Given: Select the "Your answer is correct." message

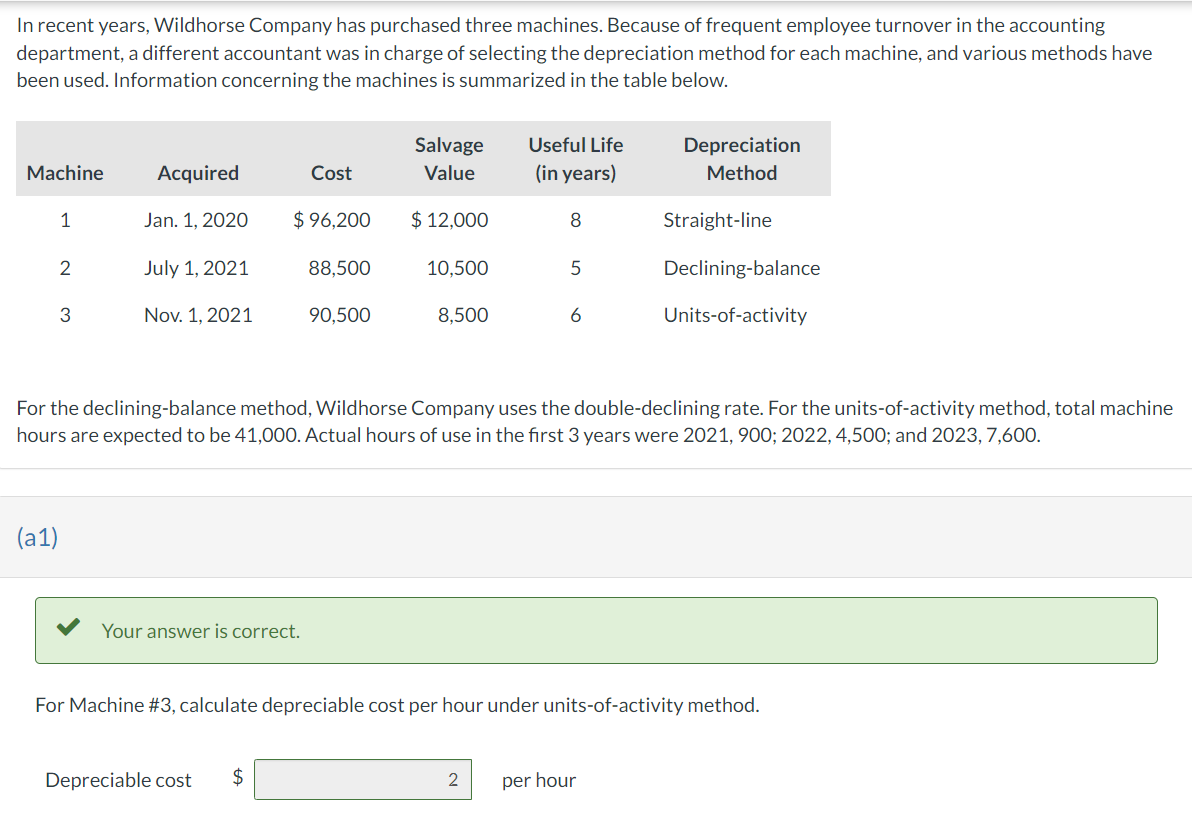Looking at the screenshot, I should (x=201, y=631).
